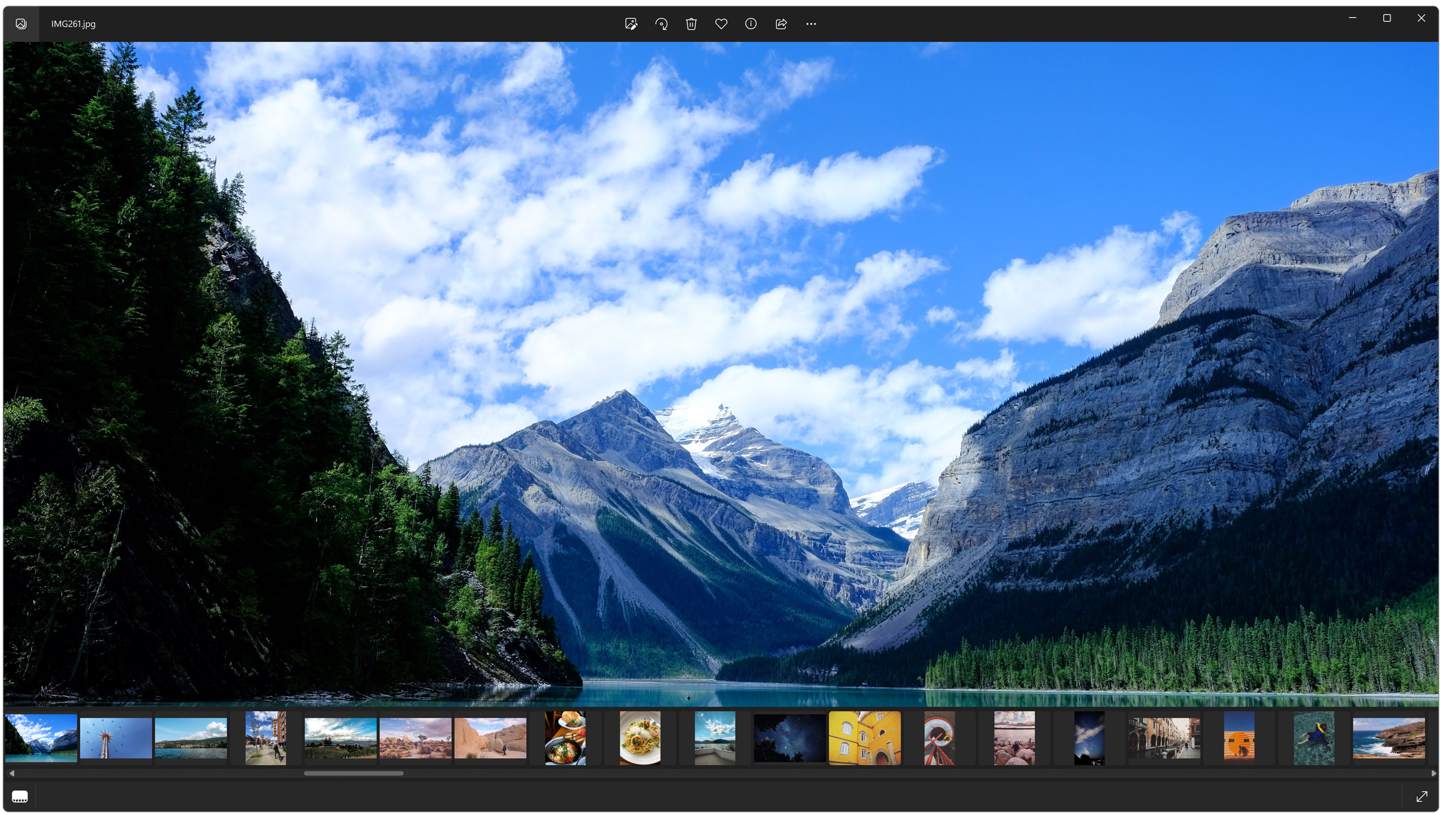
Task: Delete IMG261.jpg
Action: [691, 23]
